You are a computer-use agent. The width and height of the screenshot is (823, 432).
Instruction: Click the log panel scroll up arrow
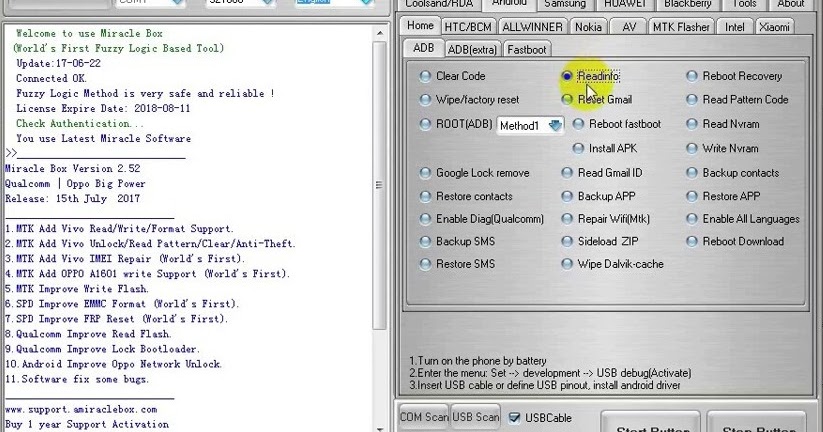pyautogui.click(x=380, y=33)
